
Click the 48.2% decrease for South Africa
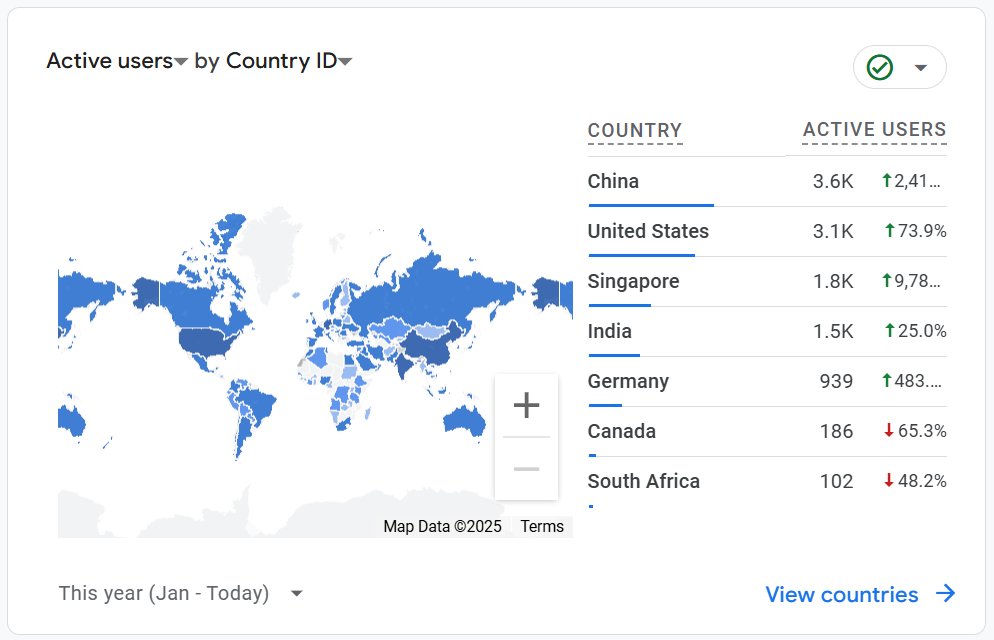(x=915, y=481)
